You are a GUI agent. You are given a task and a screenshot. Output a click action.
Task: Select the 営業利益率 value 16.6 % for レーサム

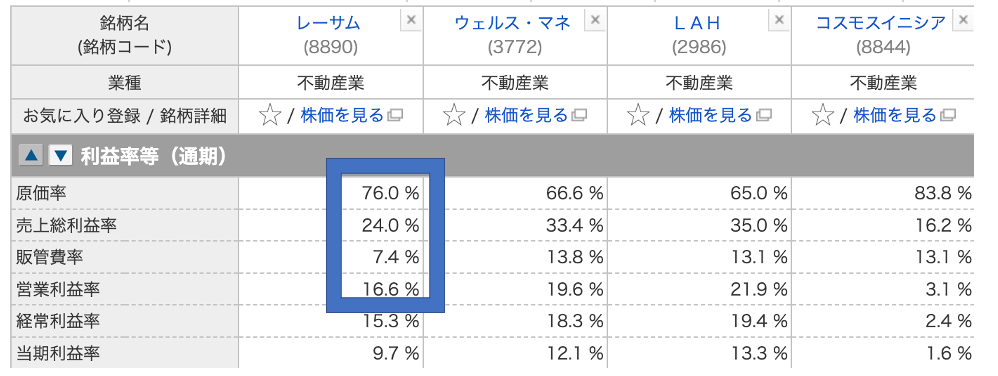(391, 289)
